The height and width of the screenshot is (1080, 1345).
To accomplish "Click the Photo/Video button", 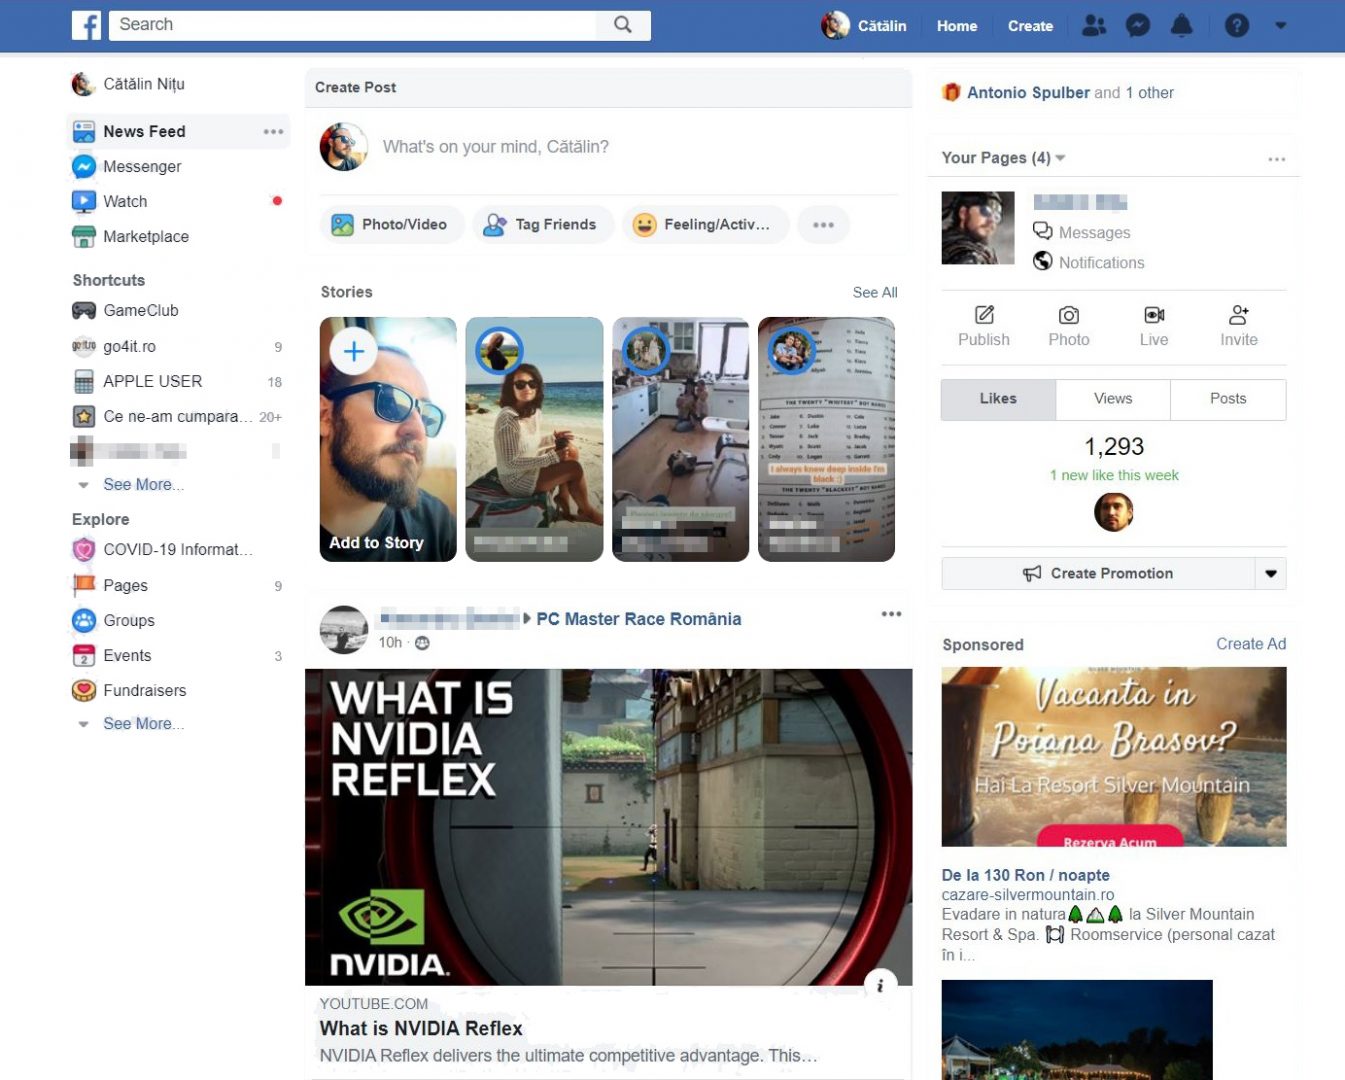I will [x=391, y=225].
